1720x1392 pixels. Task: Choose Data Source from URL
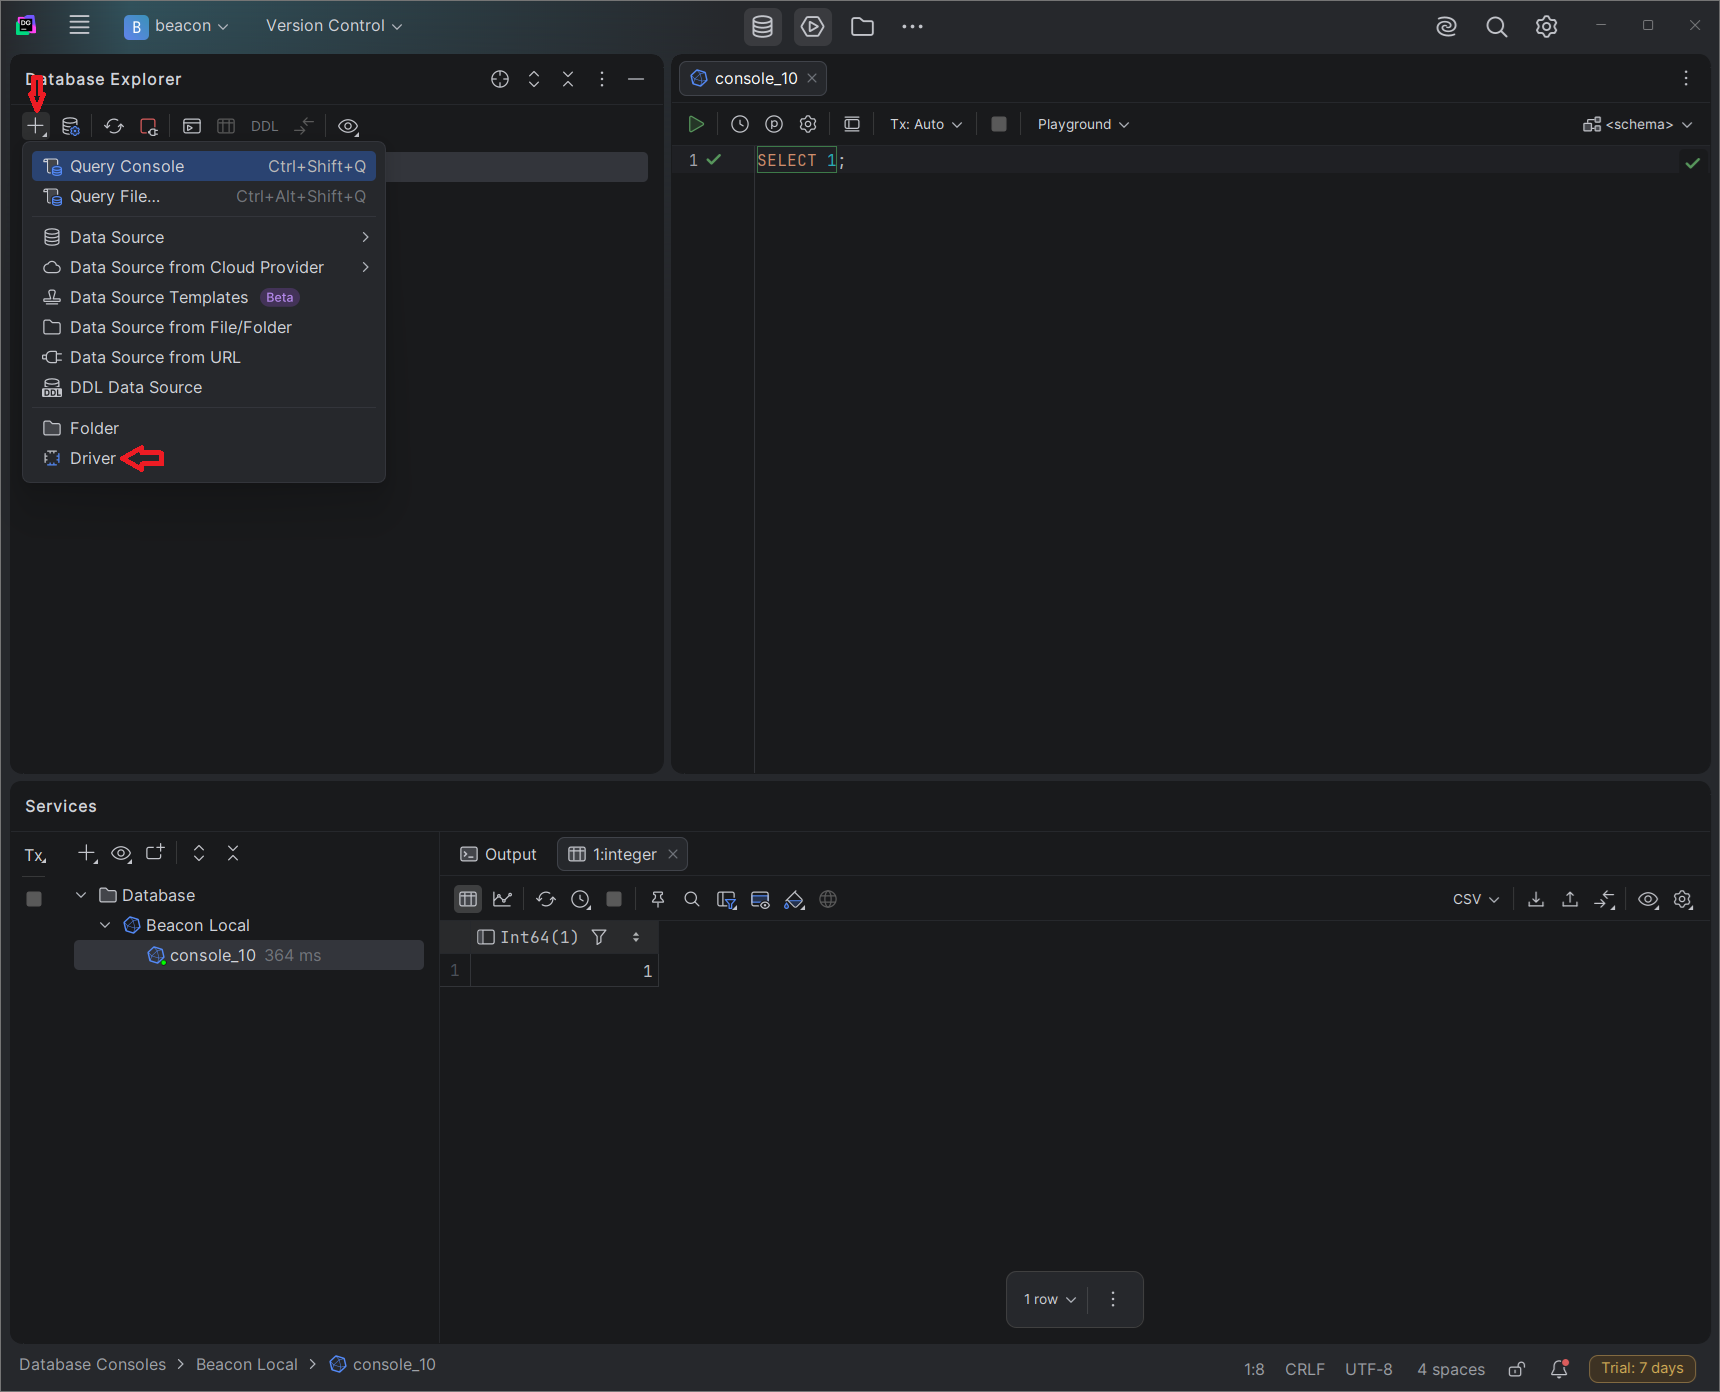point(204,357)
